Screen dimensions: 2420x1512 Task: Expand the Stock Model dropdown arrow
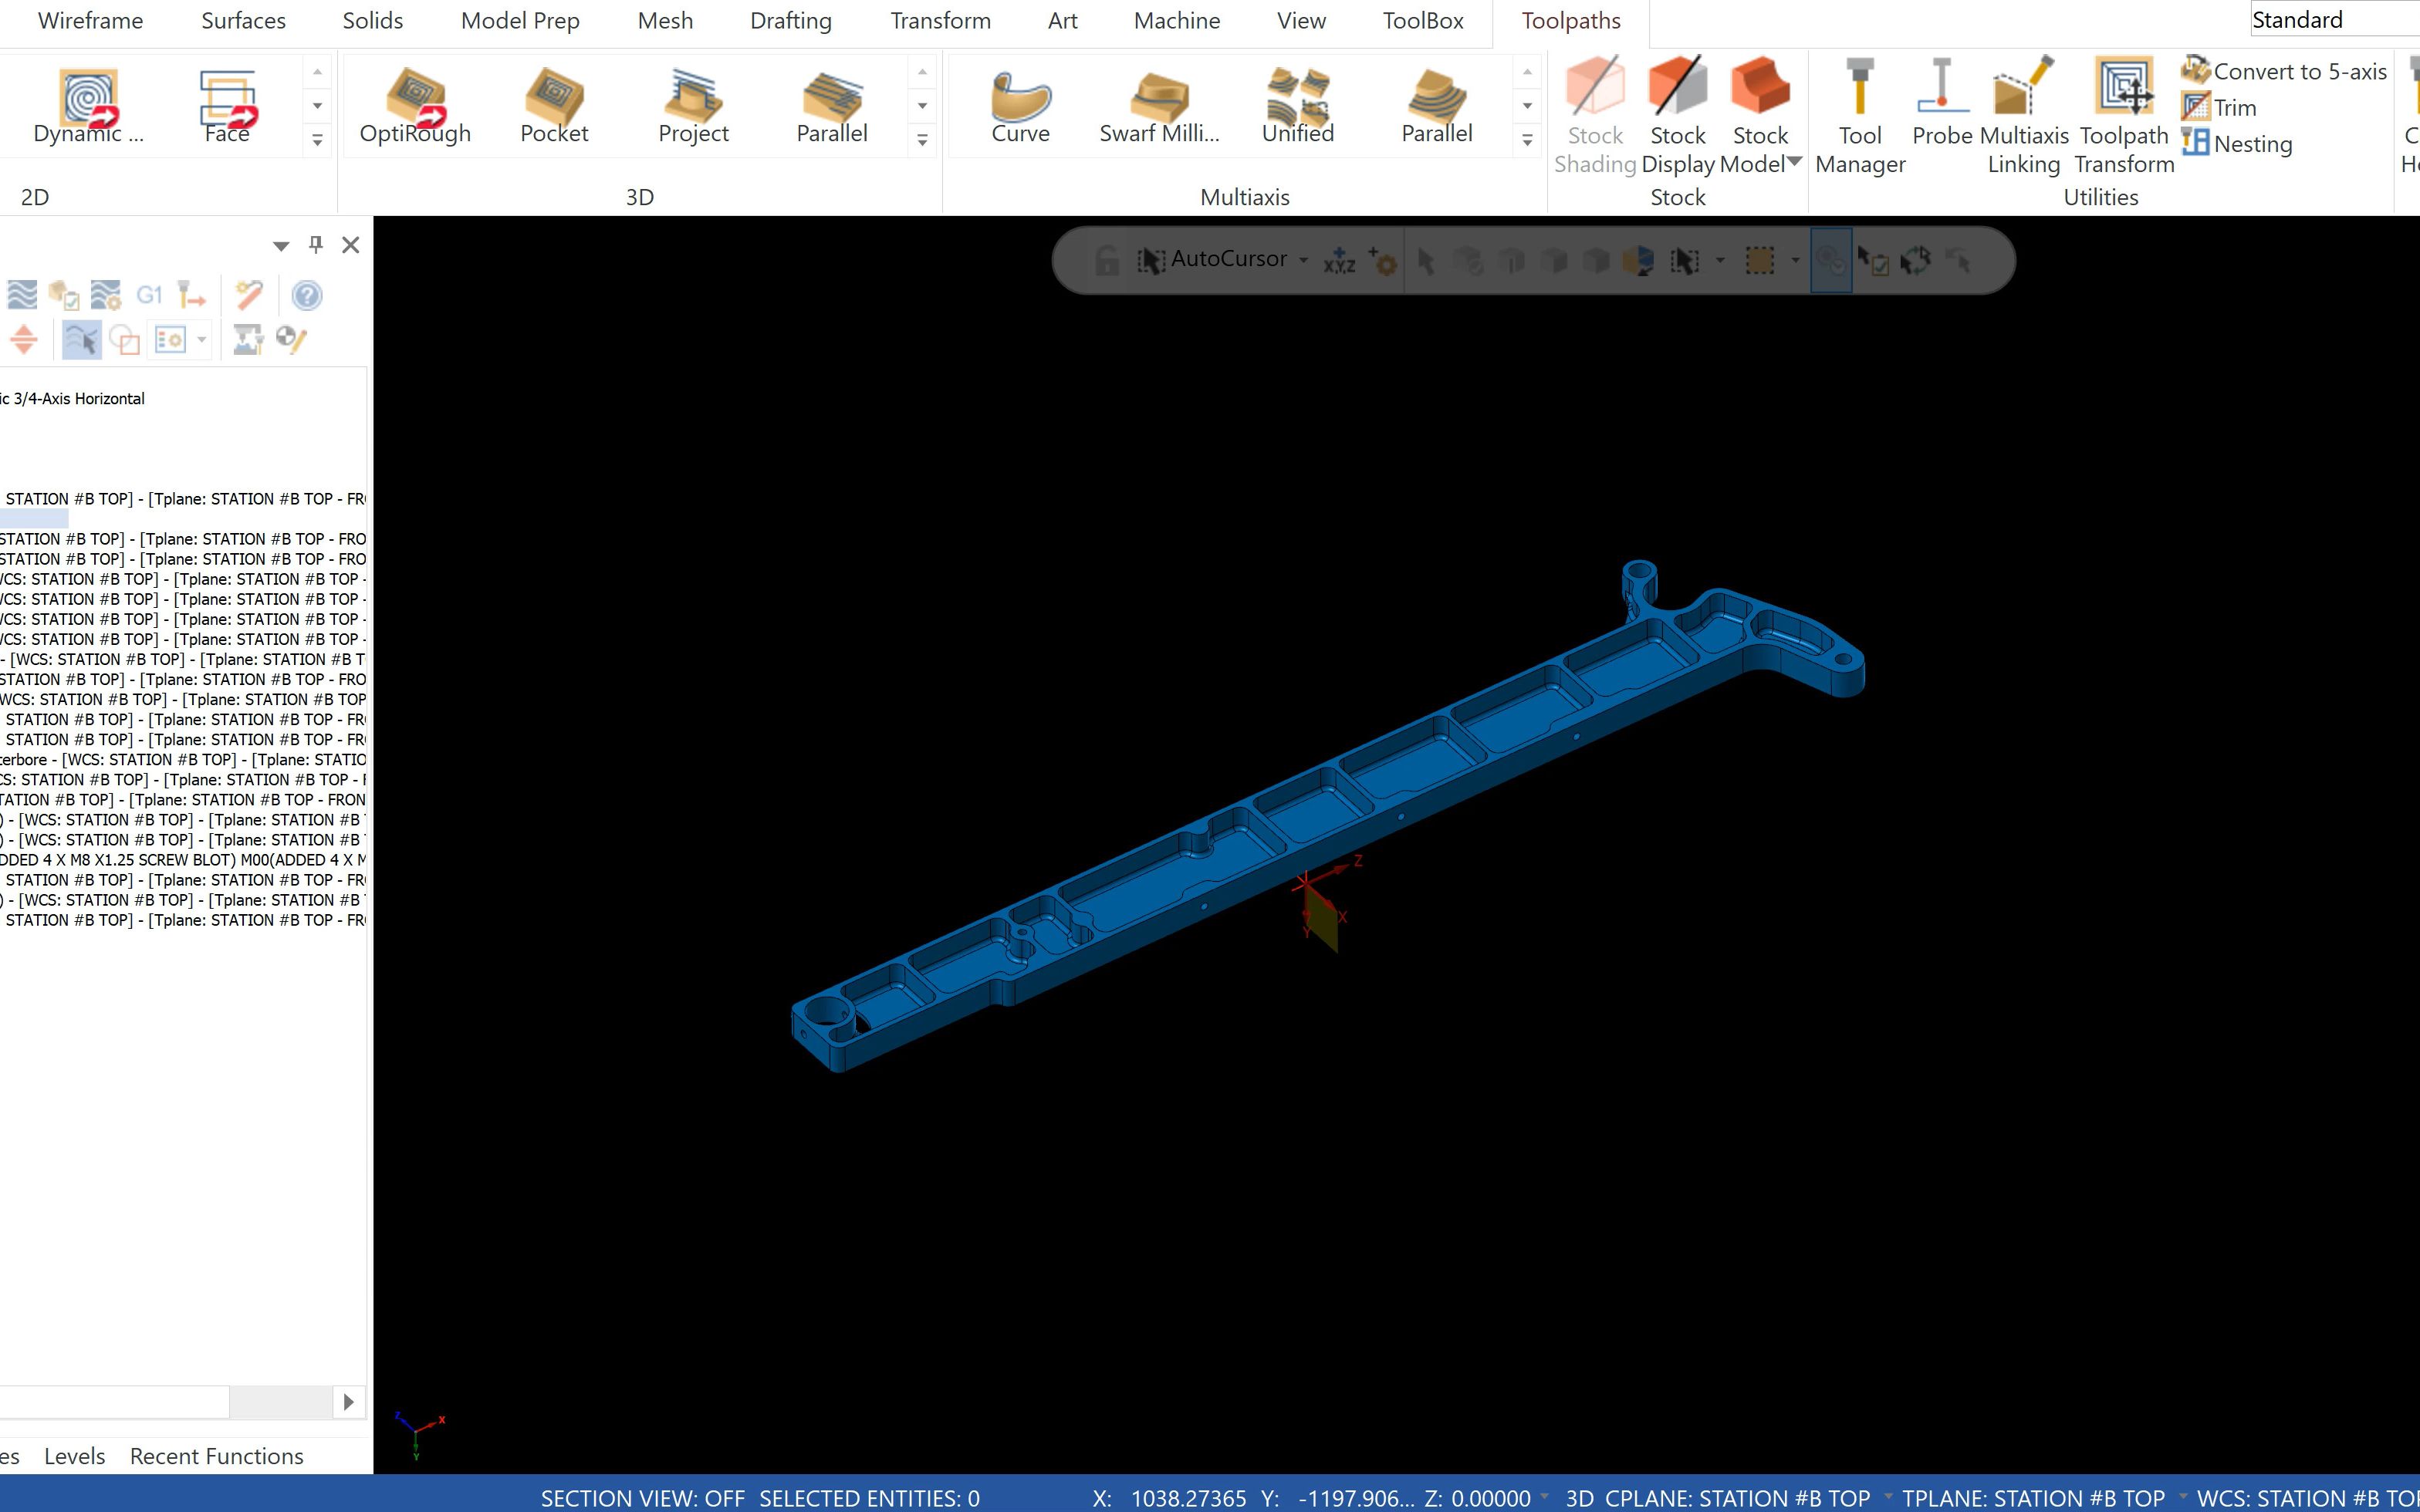(x=1794, y=162)
